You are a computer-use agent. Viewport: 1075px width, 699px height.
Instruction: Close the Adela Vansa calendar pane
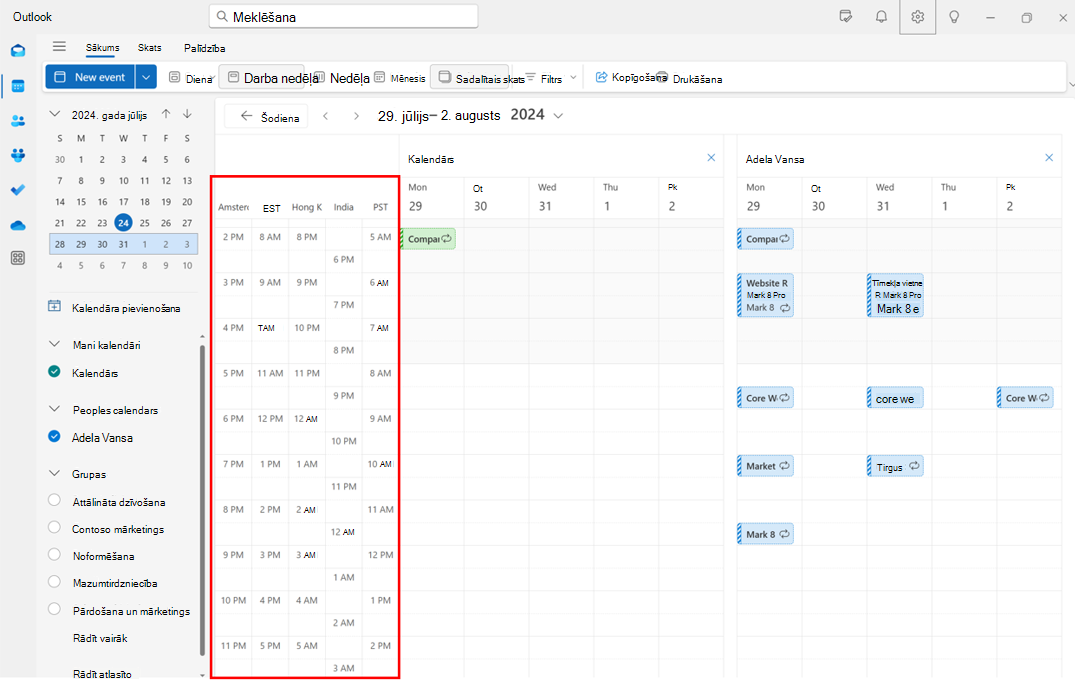1049,158
